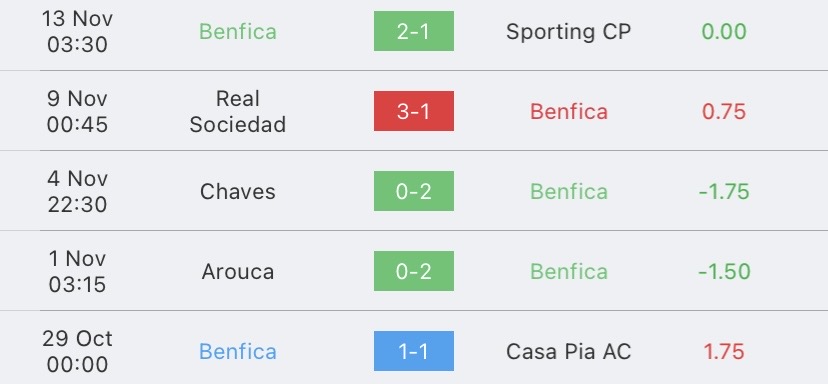The width and height of the screenshot is (828, 384).
Task: Open the Chaves team link
Action: 238,191
